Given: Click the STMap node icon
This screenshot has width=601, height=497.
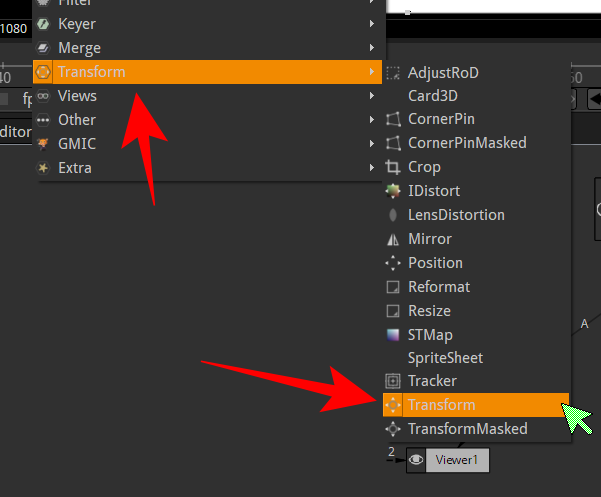Looking at the screenshot, I should (393, 335).
